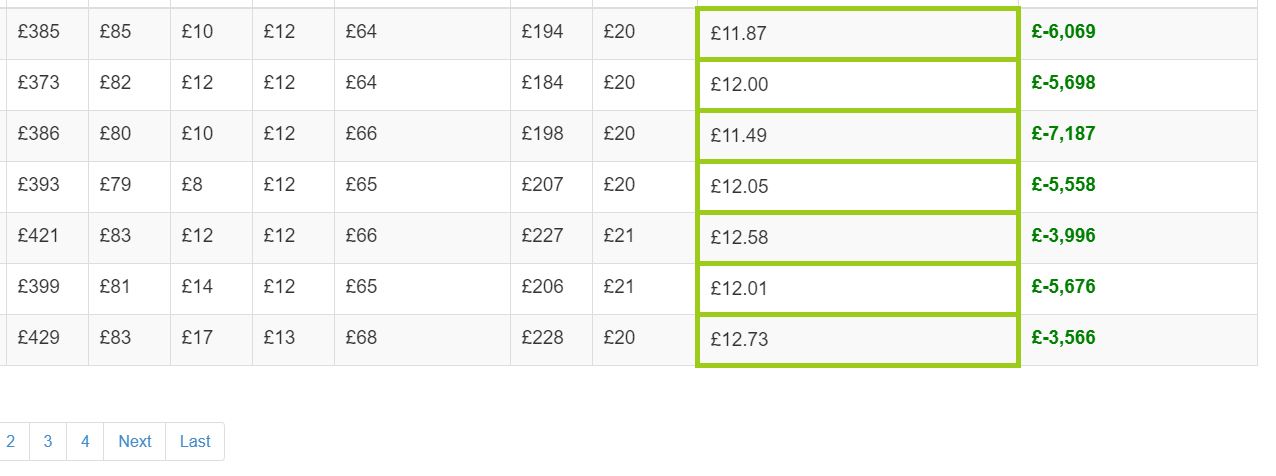Screen dimensions: 1276x476
Task: Click the £12.73 input field
Action: point(857,340)
